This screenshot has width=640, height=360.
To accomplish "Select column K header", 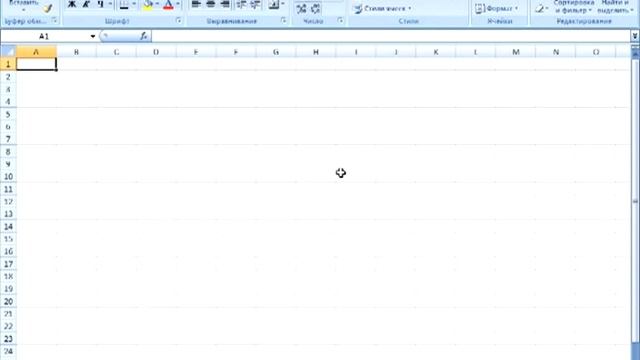I will pos(436,52).
